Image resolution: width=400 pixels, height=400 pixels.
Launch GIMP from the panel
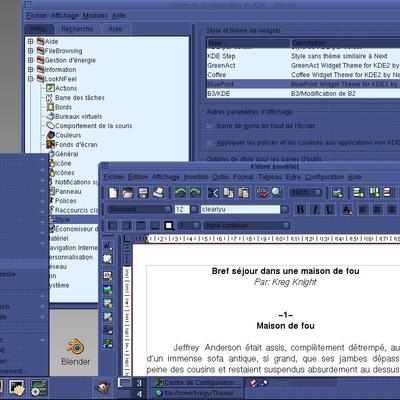(103, 387)
